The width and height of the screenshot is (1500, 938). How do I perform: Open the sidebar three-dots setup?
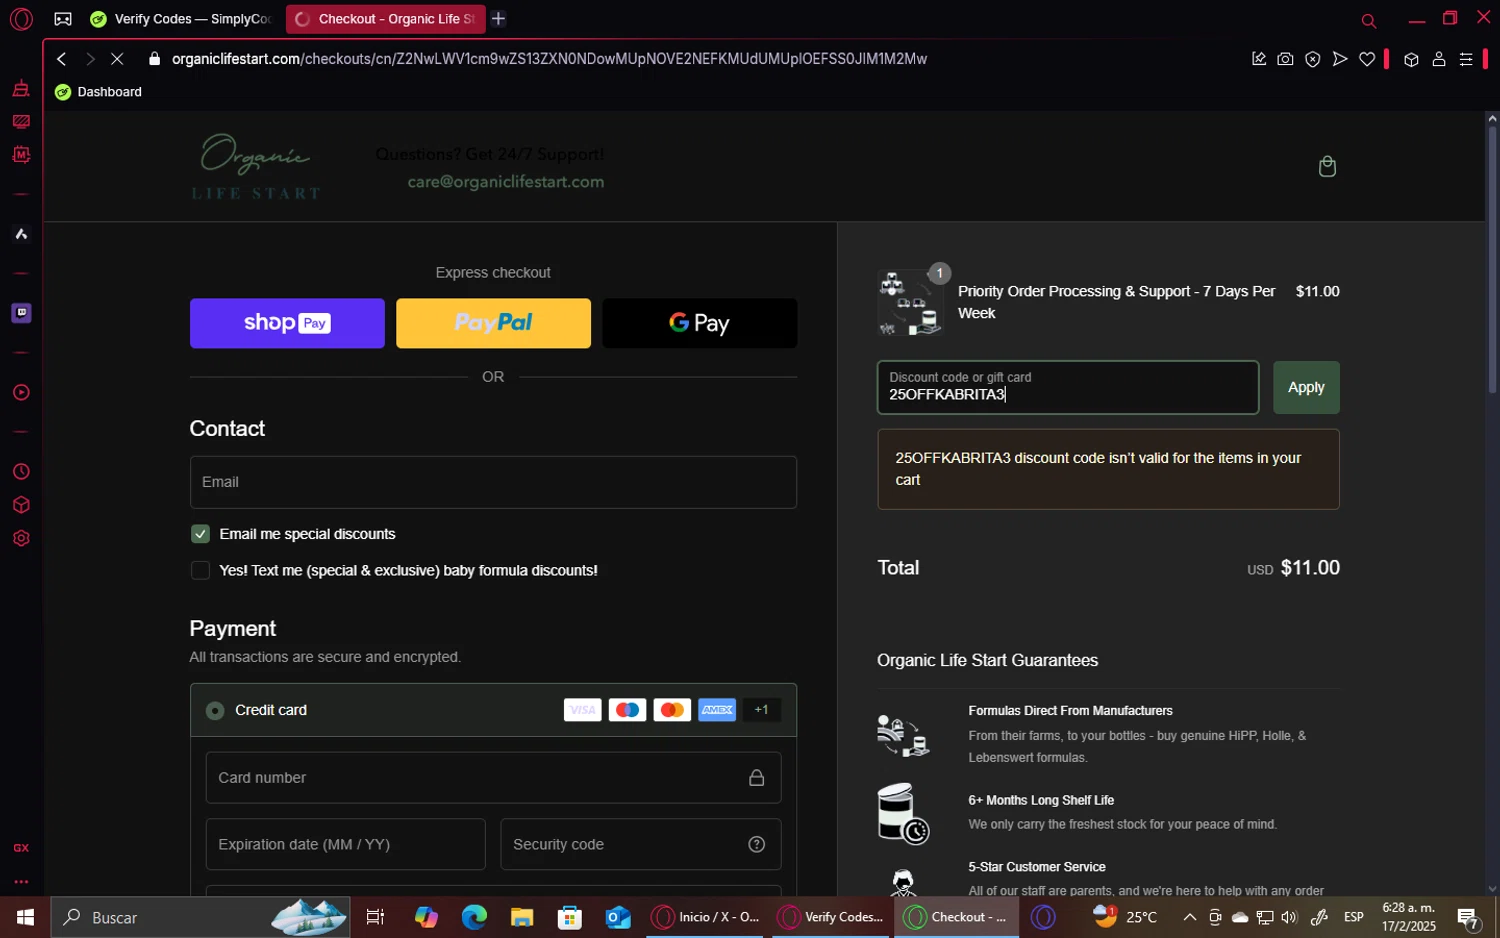click(x=21, y=882)
